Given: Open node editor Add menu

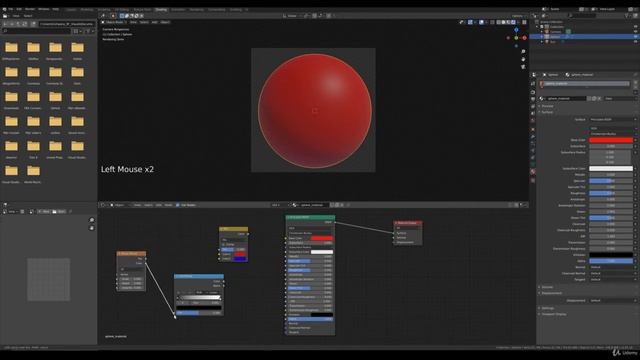Looking at the screenshot, I should (158, 205).
